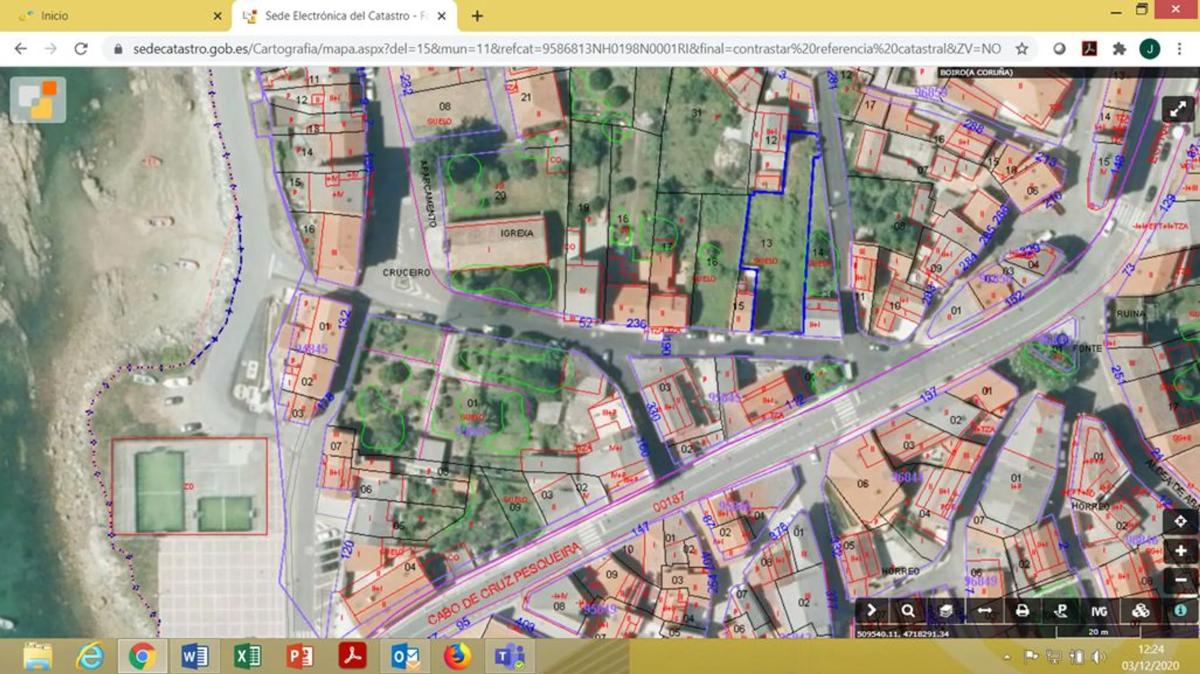This screenshot has height=674, width=1200.
Task: Center map using the locate button
Action: click(1181, 522)
